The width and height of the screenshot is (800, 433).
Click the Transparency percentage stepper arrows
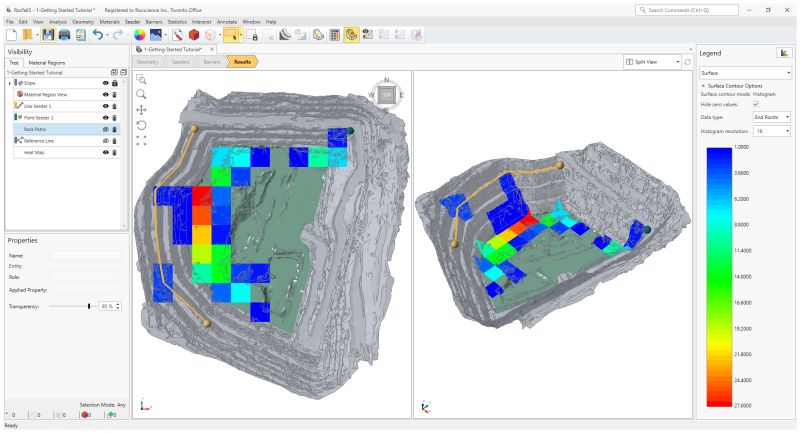coord(118,306)
